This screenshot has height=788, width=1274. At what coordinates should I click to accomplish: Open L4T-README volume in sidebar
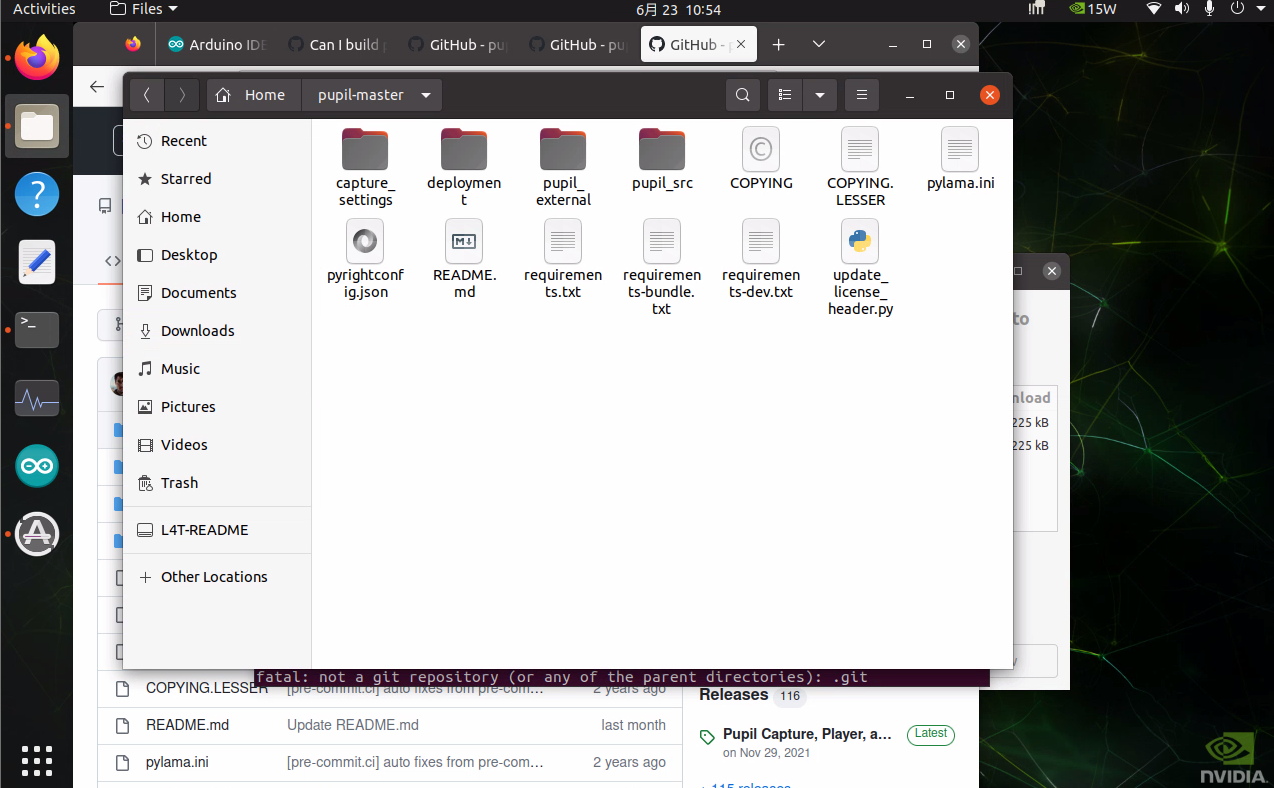(217, 530)
